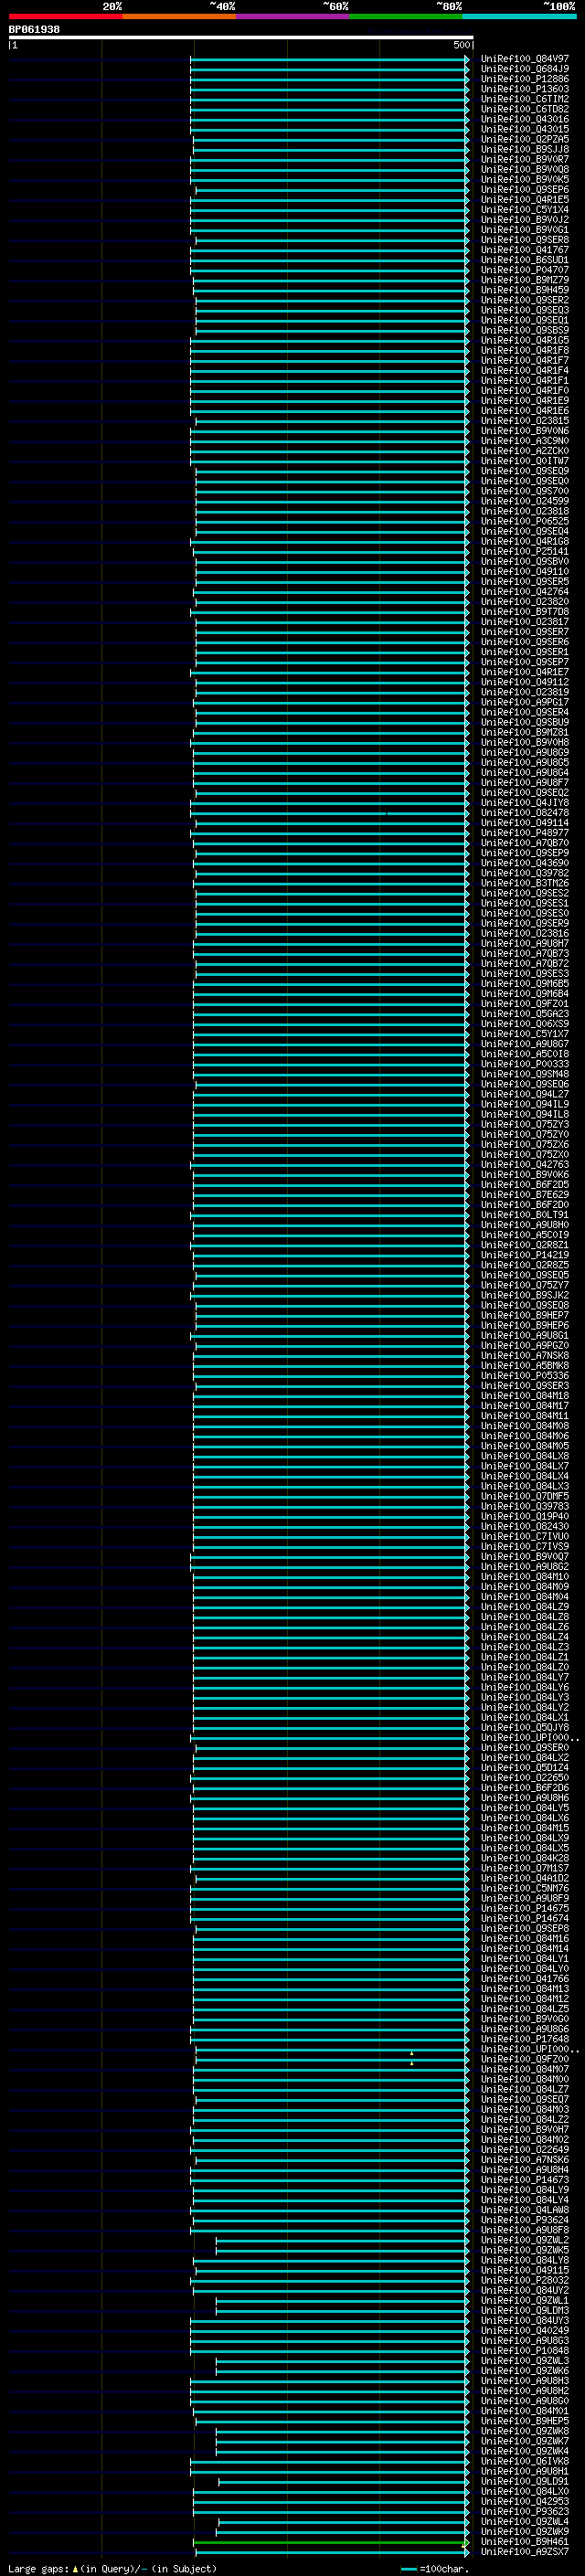585x2576 pixels.
Task: Open hit UniRef100_Q41767
Action: click(525, 250)
